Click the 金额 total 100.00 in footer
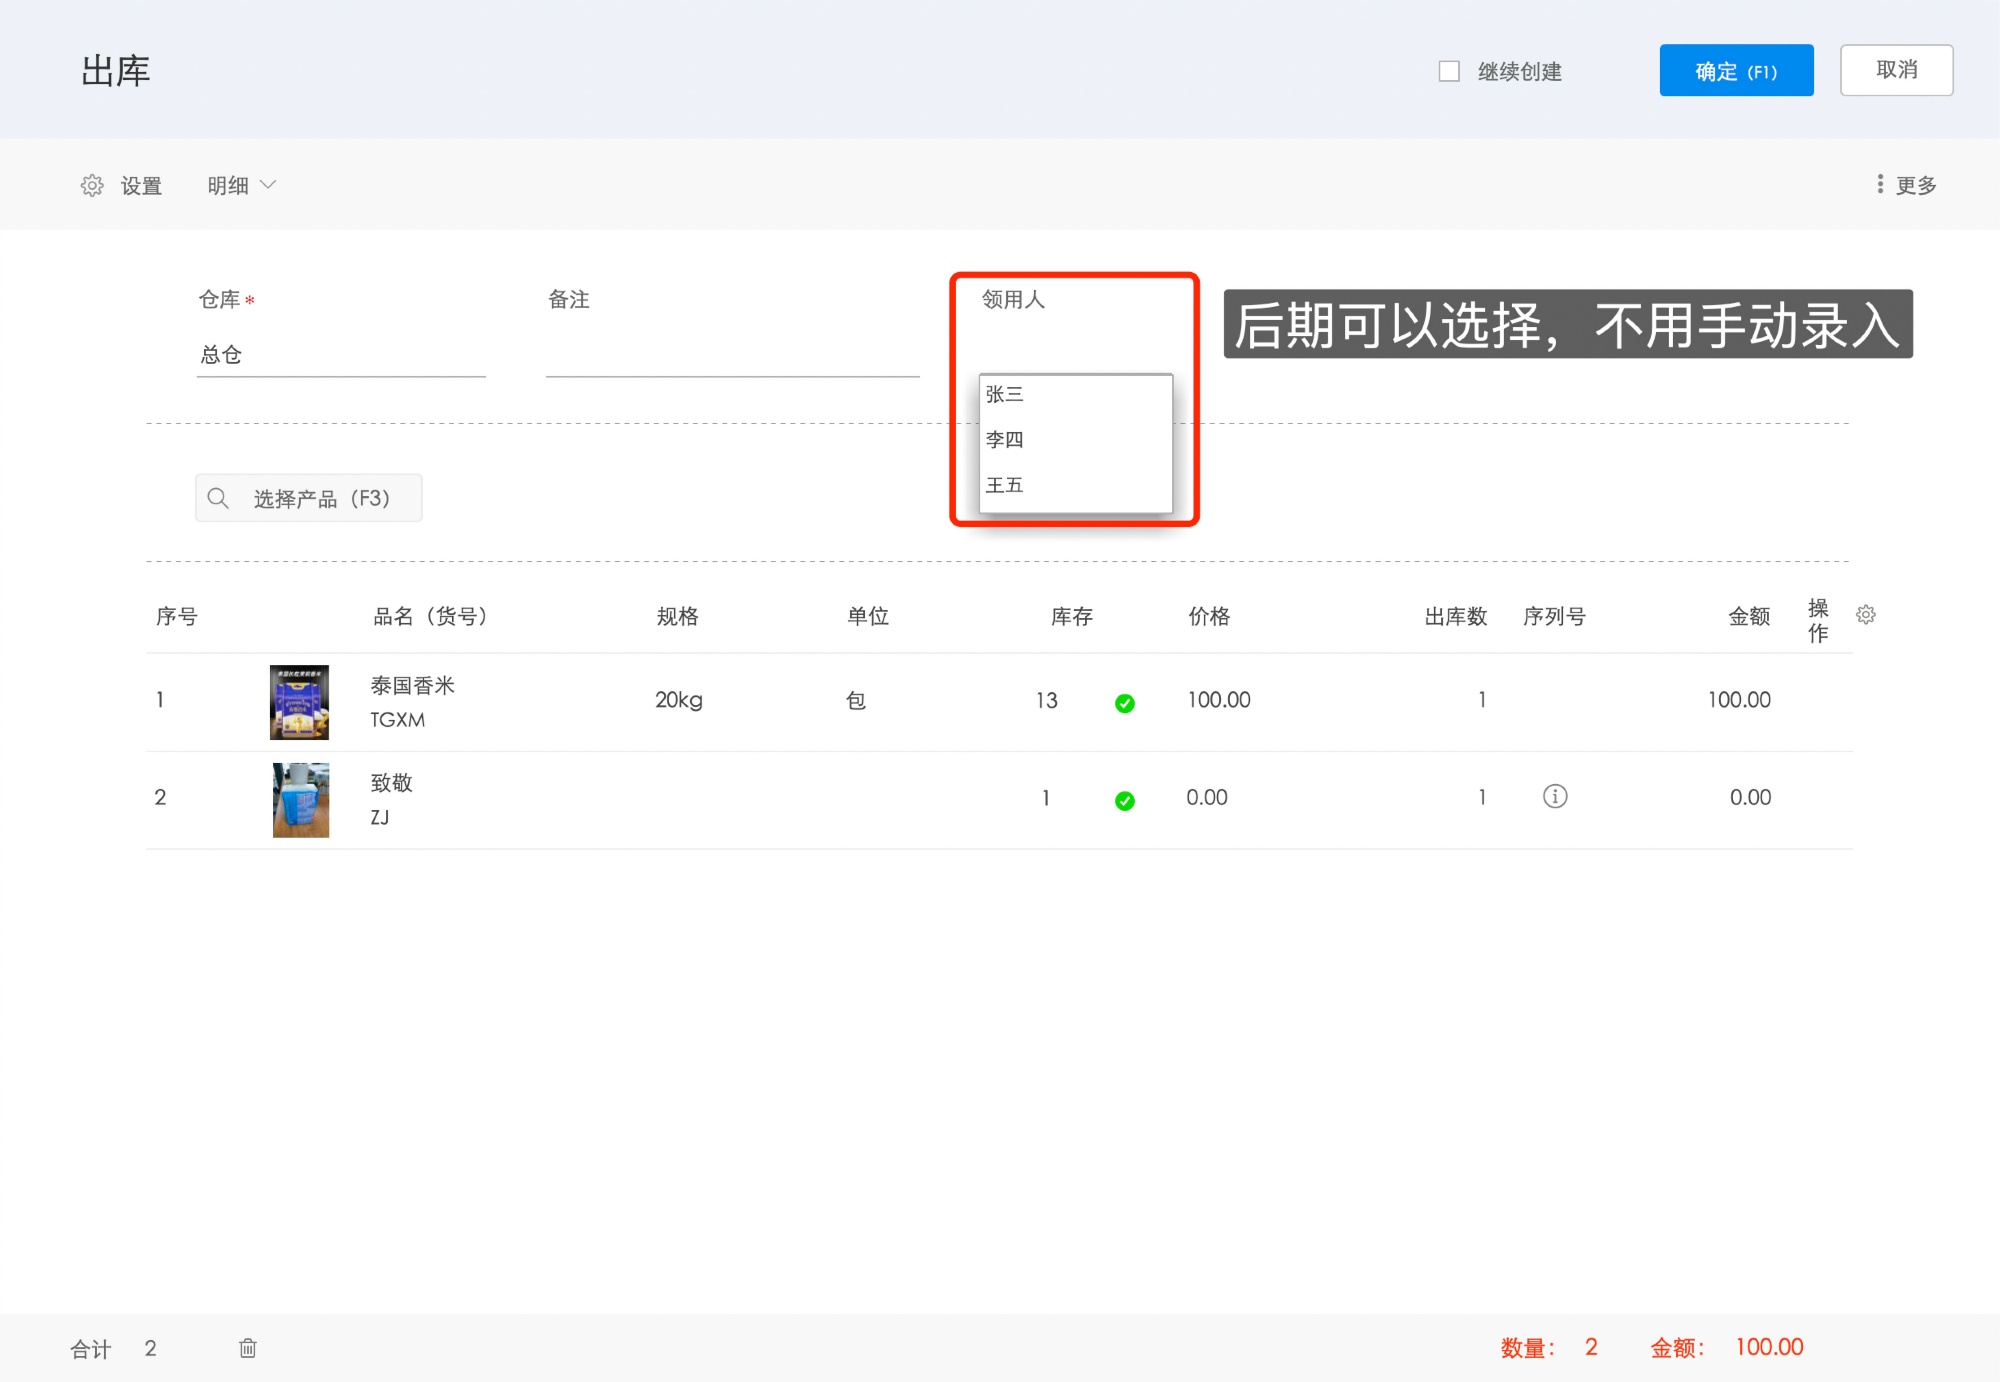This screenshot has width=2000, height=1382. click(x=1769, y=1347)
